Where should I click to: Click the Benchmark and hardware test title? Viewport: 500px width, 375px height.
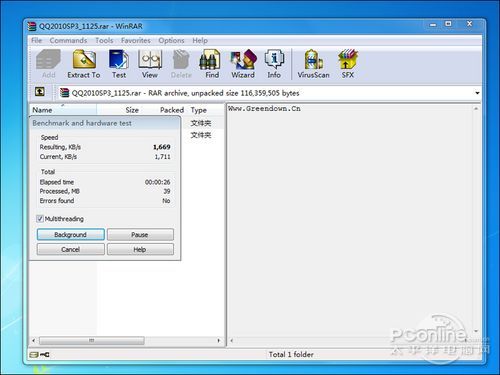(82, 123)
